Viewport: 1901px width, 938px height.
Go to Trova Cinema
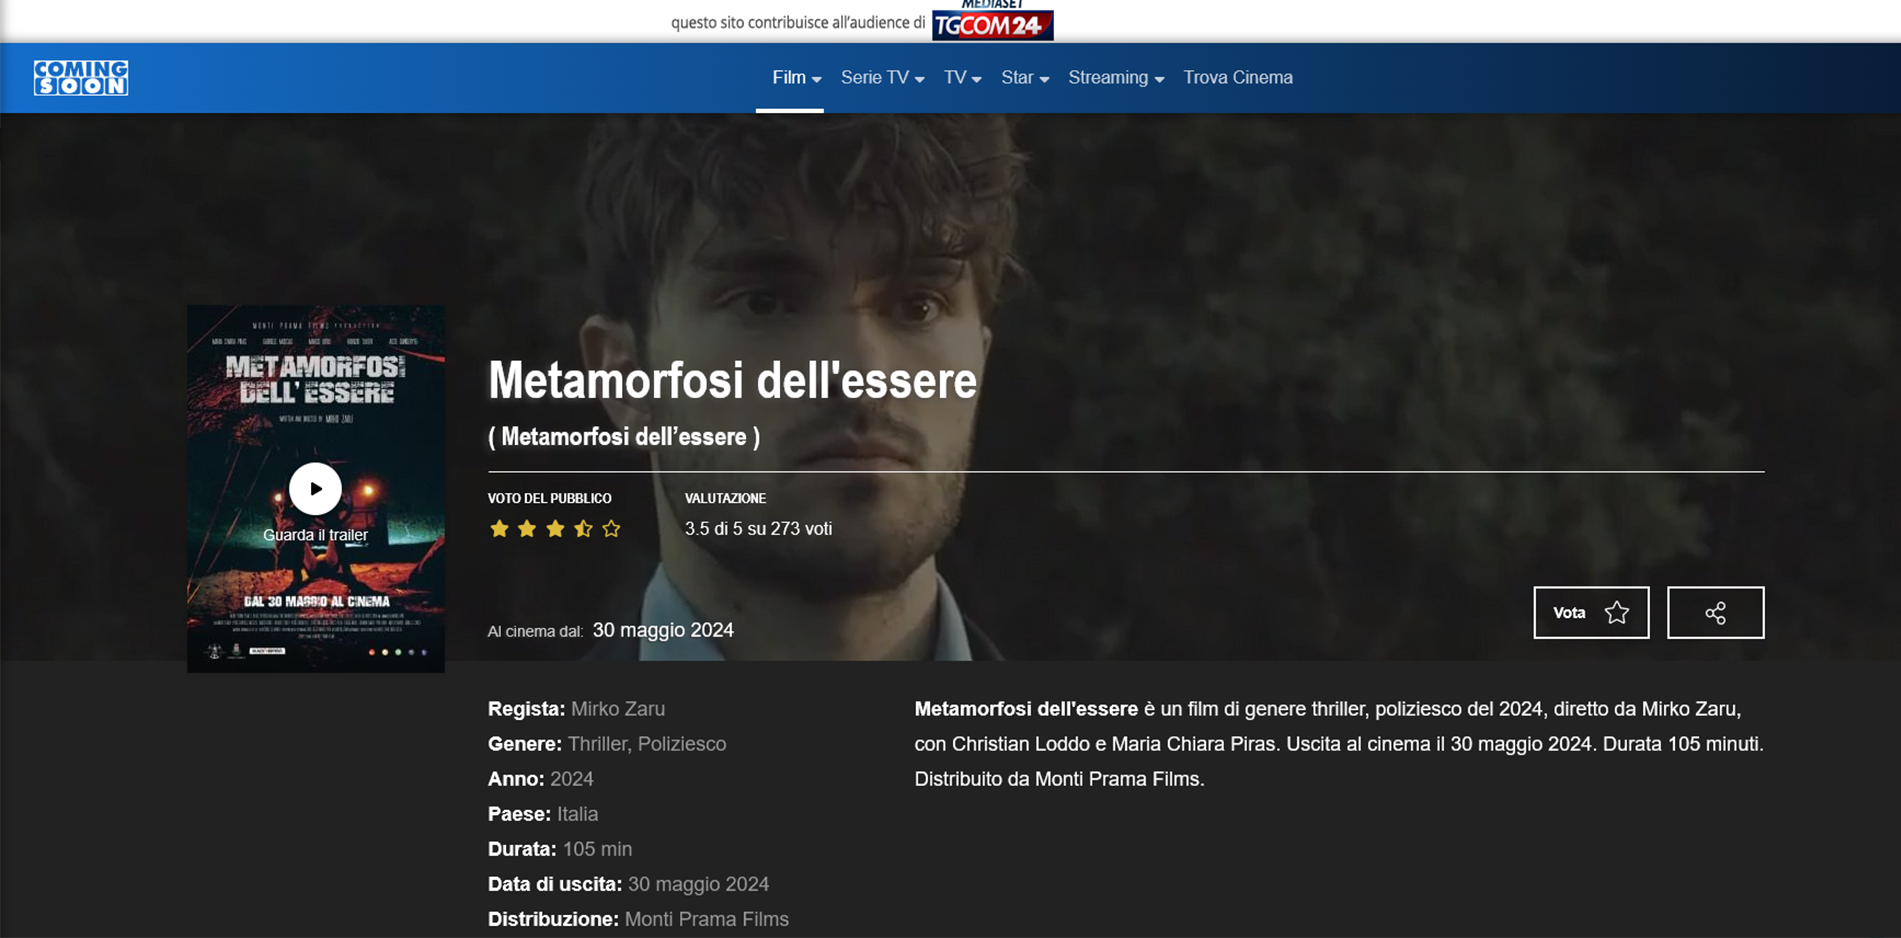(1238, 78)
